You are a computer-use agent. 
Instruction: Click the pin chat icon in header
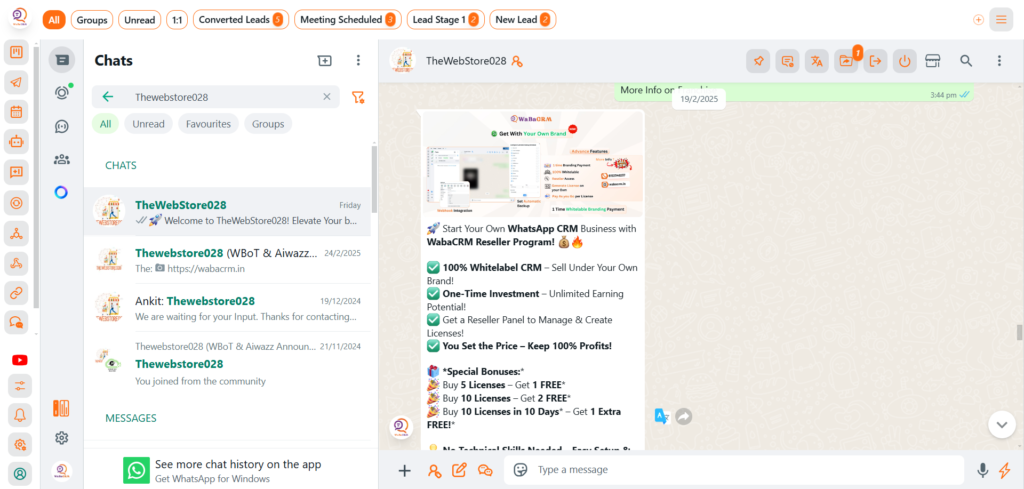click(x=759, y=61)
